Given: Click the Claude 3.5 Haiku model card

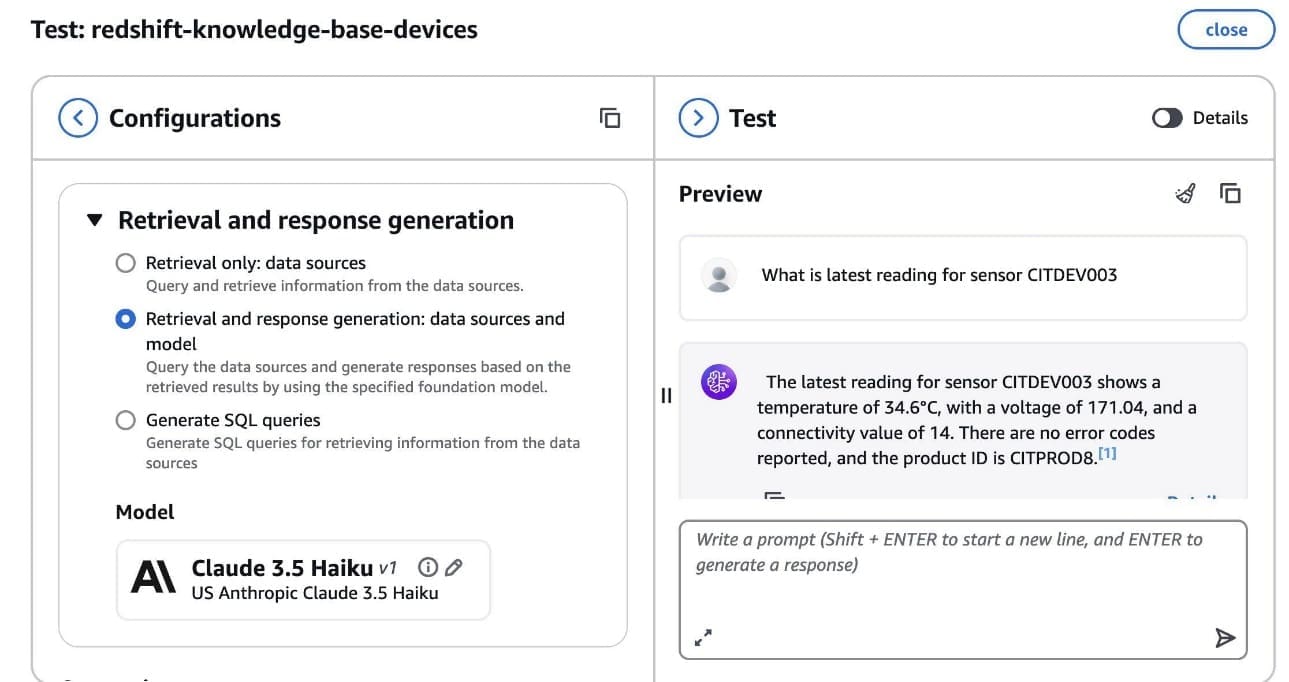Looking at the screenshot, I should click(x=303, y=580).
